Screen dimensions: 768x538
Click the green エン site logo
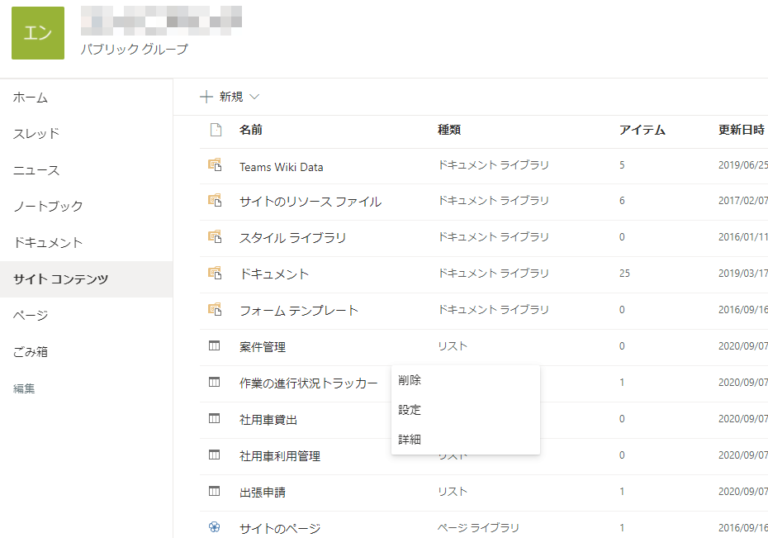38,33
